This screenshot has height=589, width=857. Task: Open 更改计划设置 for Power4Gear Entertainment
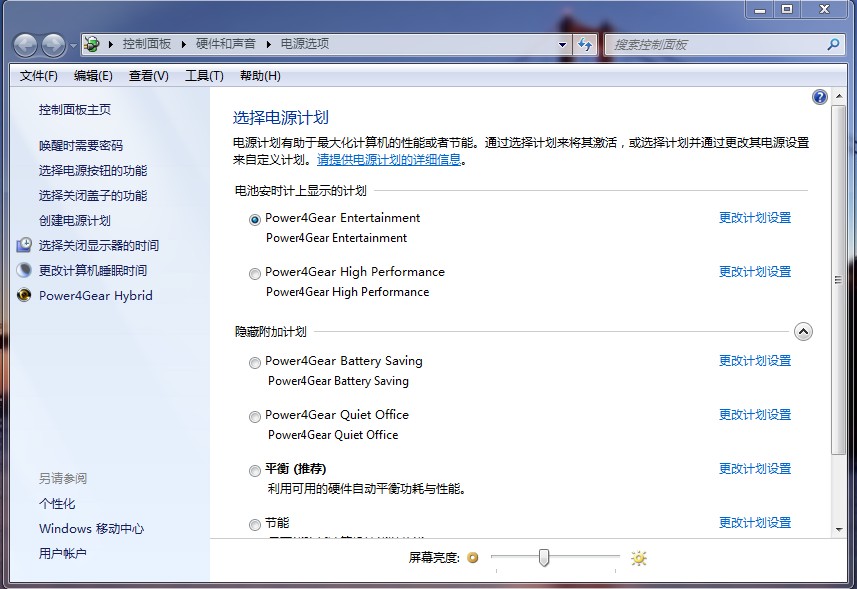click(x=755, y=217)
